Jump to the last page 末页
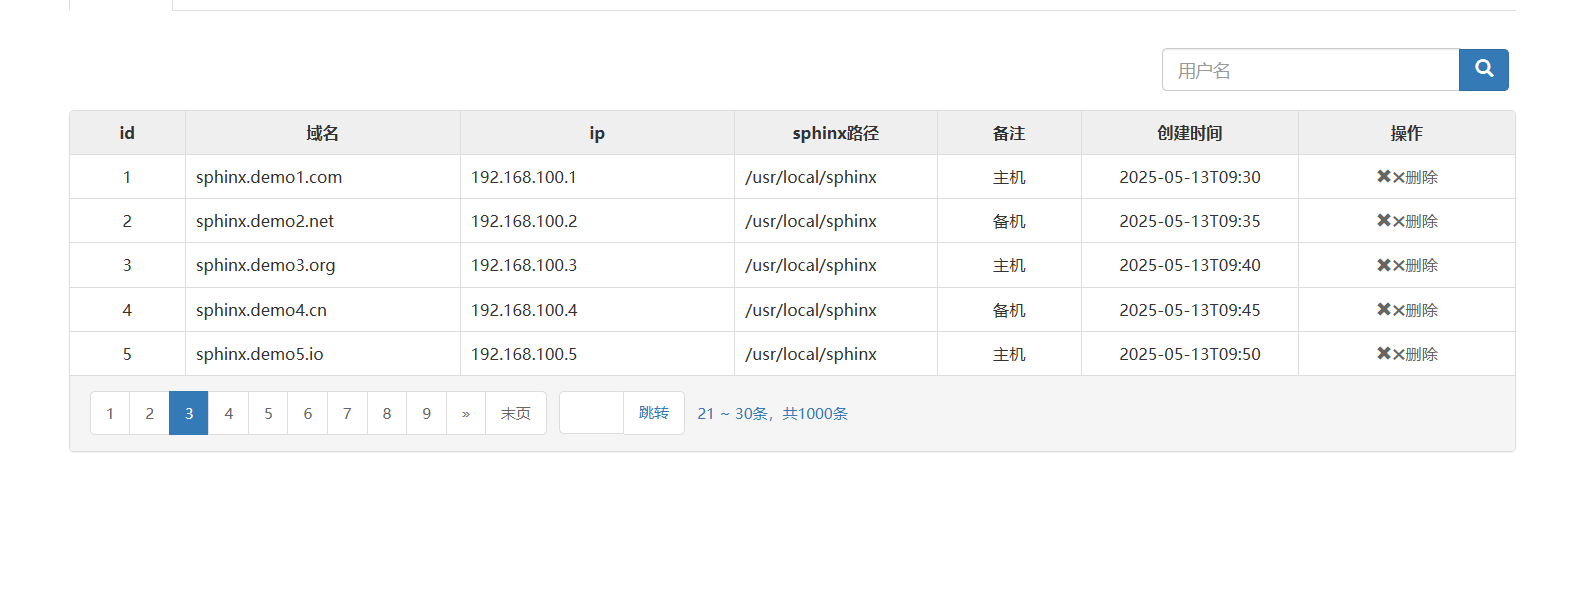This screenshot has width=1589, height=595. 516,413
